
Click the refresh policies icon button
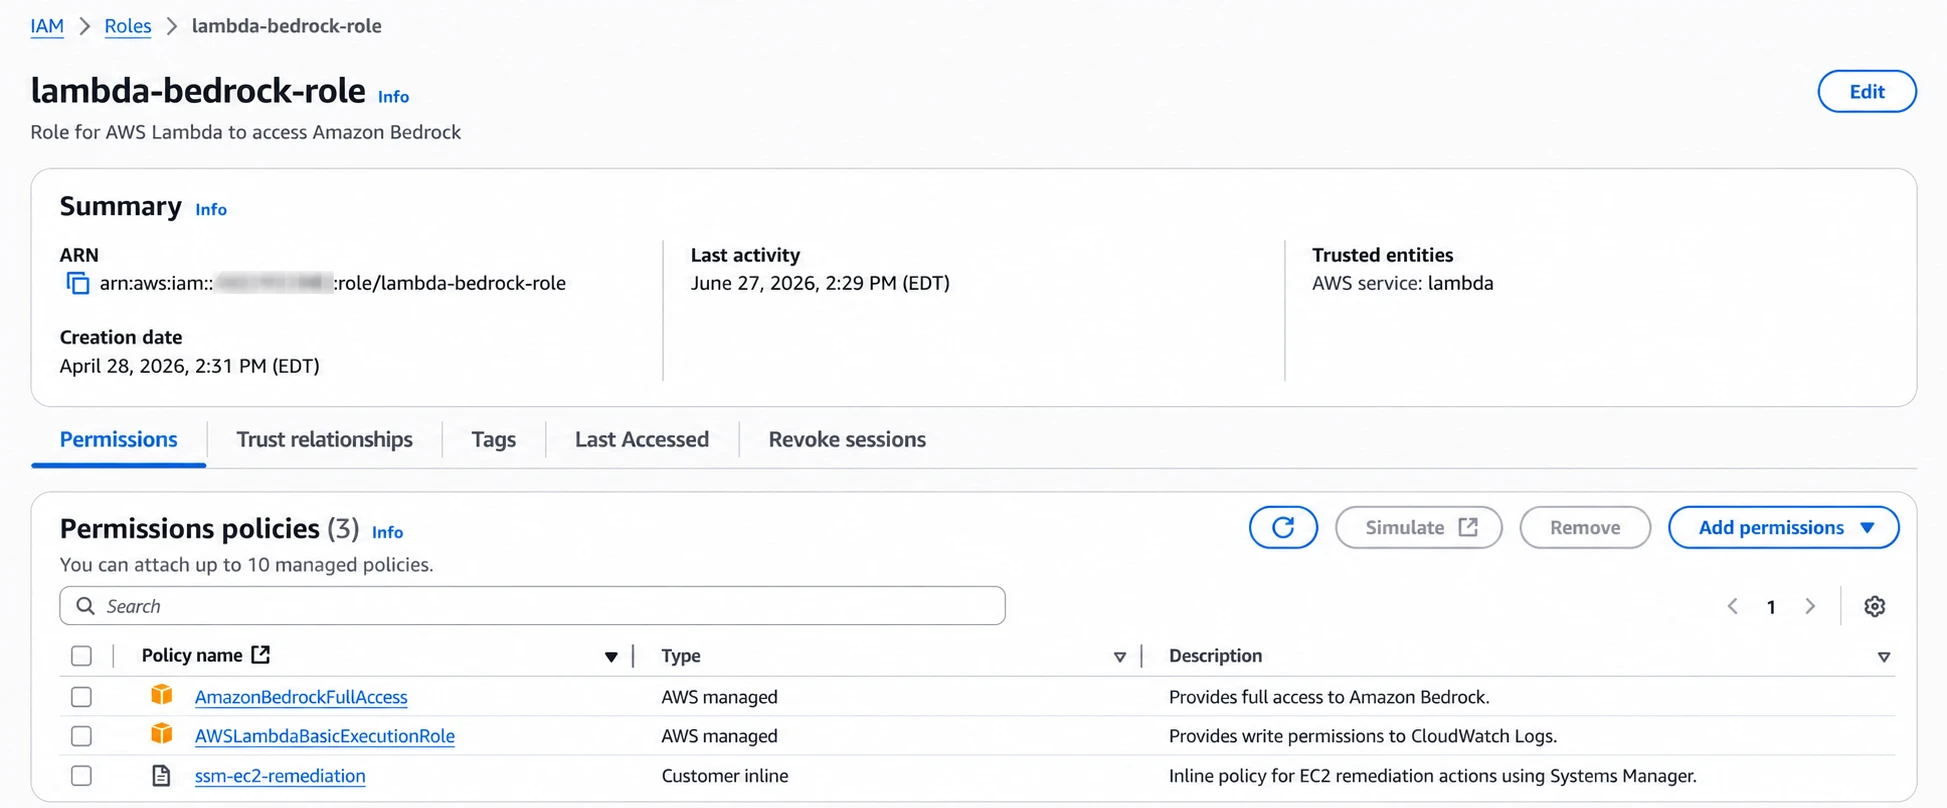point(1283,527)
